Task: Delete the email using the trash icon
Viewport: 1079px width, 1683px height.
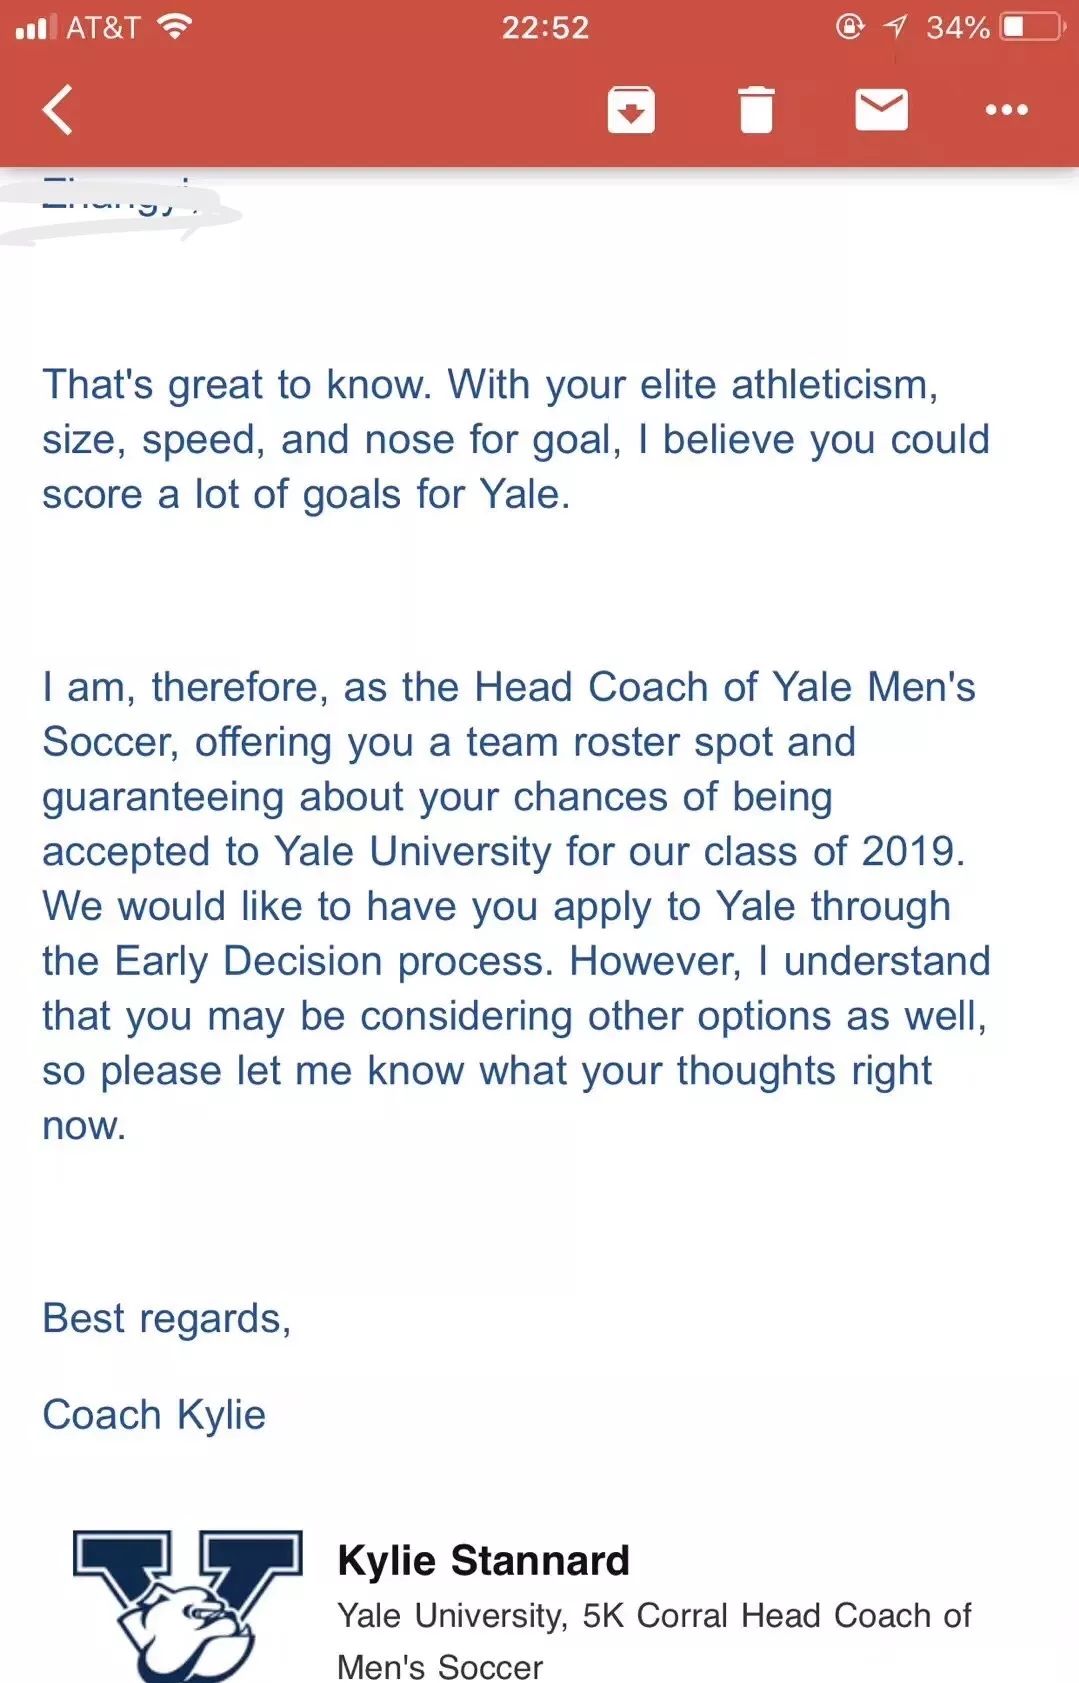Action: pos(756,110)
